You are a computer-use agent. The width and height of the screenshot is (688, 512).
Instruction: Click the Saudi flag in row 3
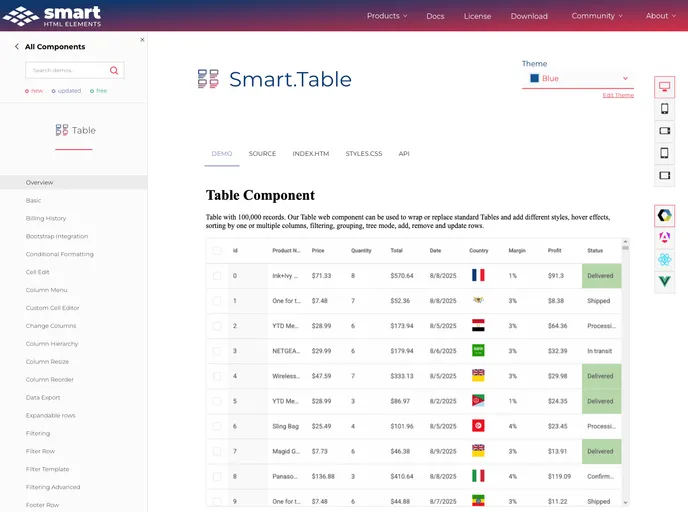pyautogui.click(x=478, y=350)
